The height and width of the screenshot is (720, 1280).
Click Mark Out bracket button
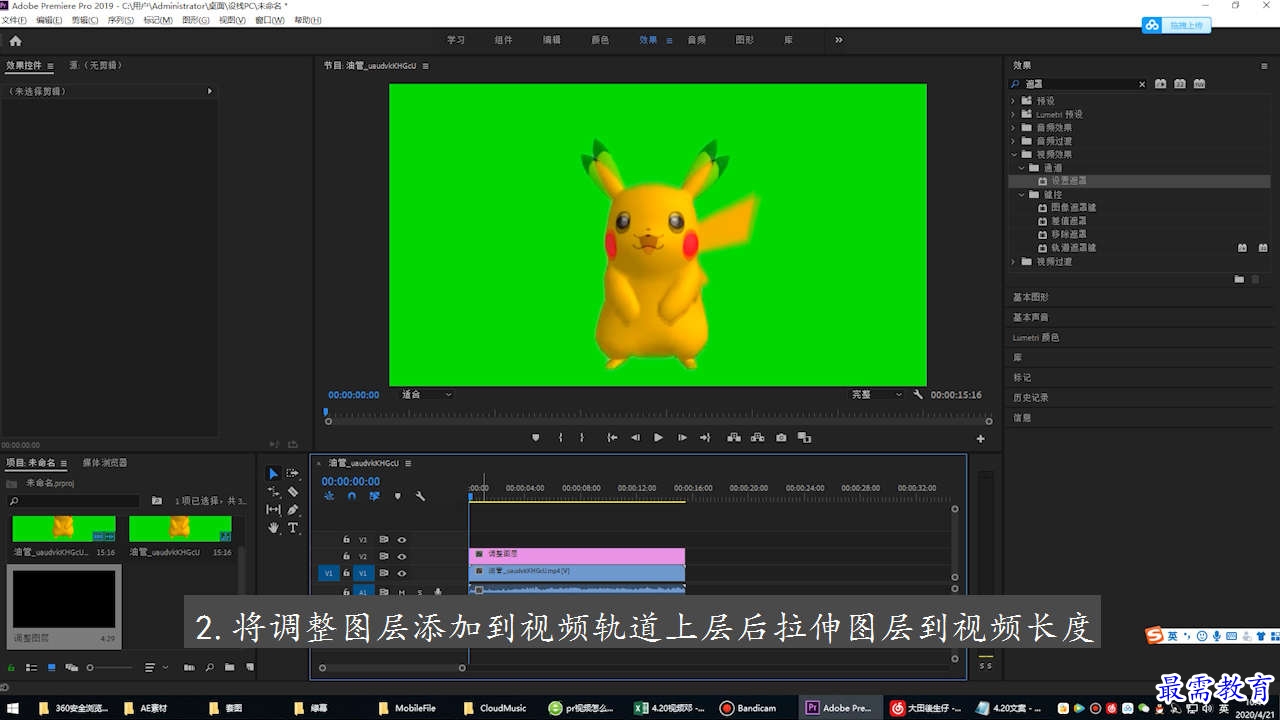click(582, 437)
